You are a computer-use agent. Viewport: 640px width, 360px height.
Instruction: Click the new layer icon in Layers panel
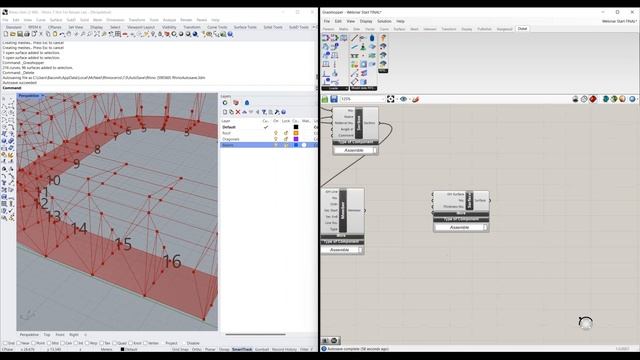coord(225,112)
